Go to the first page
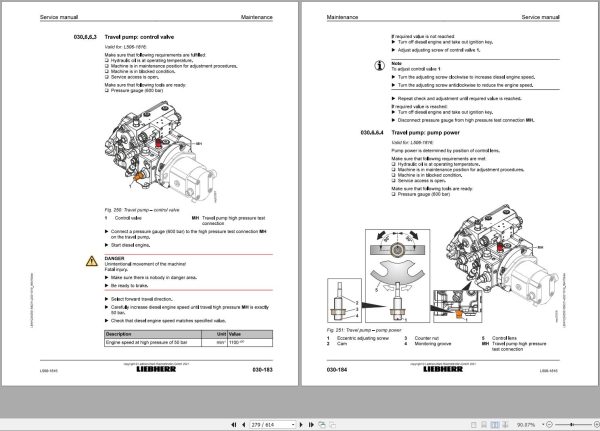This screenshot has width=600, height=431. 233,424
